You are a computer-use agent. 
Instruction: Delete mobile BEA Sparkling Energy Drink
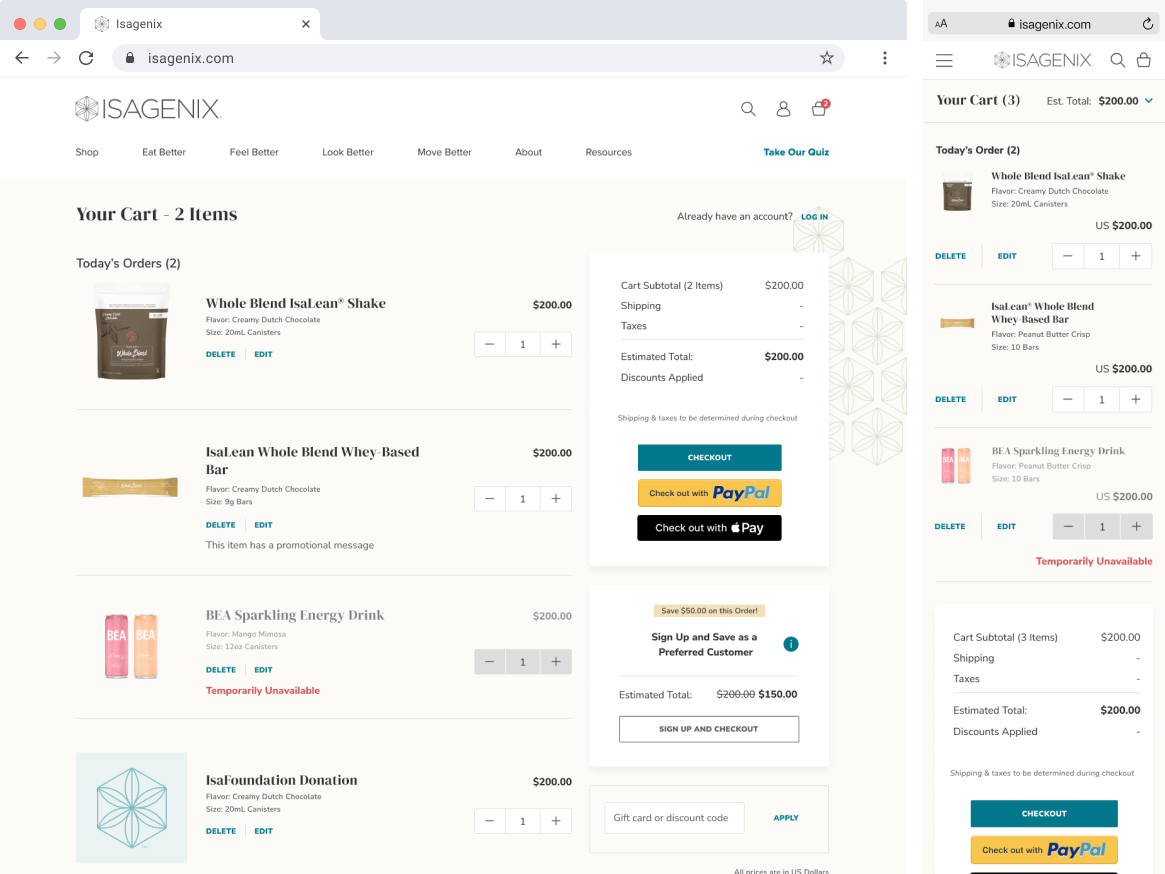pos(950,526)
